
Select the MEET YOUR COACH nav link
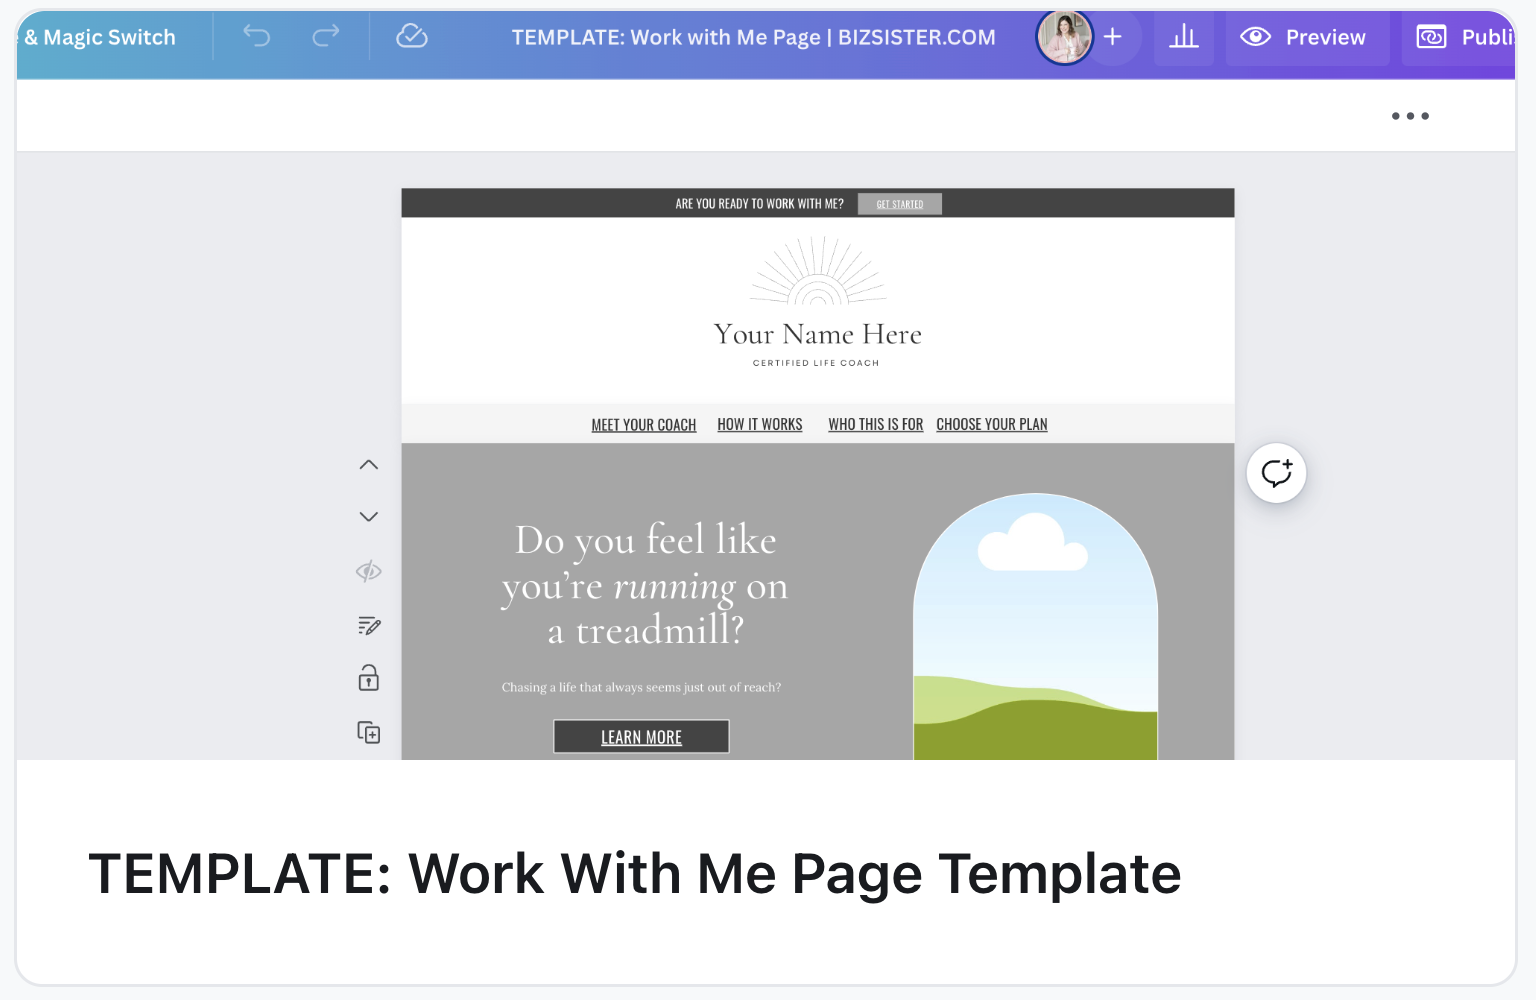(643, 425)
